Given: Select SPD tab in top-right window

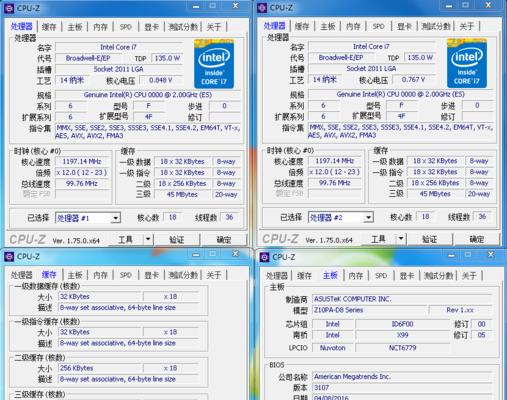Looking at the screenshot, I should pyautogui.click(x=379, y=26).
